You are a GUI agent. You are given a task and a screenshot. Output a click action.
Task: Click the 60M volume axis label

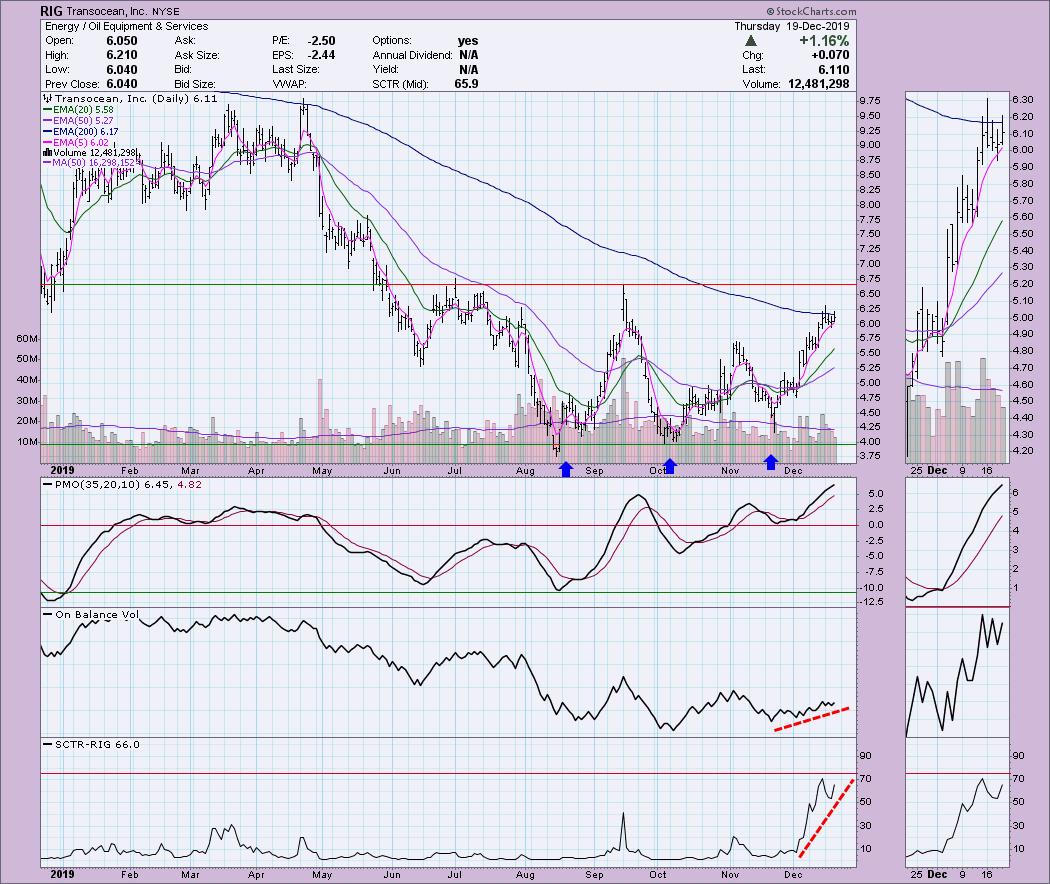(27, 339)
